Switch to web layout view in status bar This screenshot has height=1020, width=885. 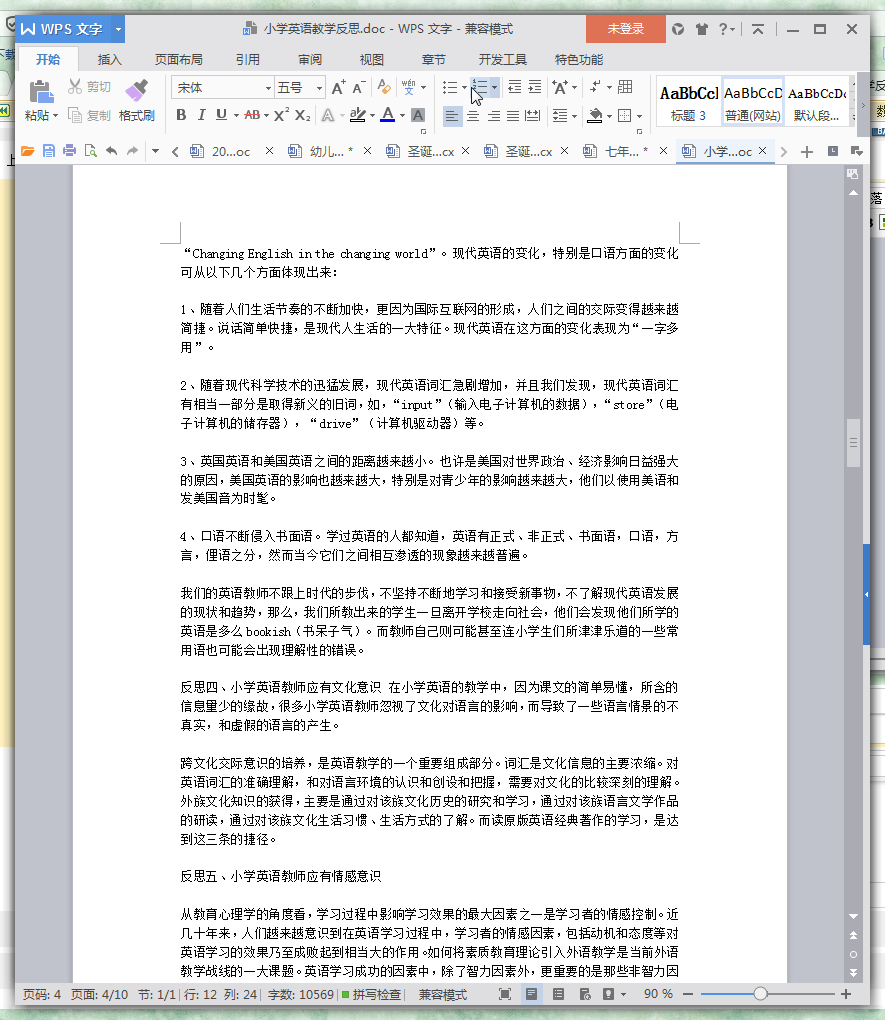coord(585,994)
